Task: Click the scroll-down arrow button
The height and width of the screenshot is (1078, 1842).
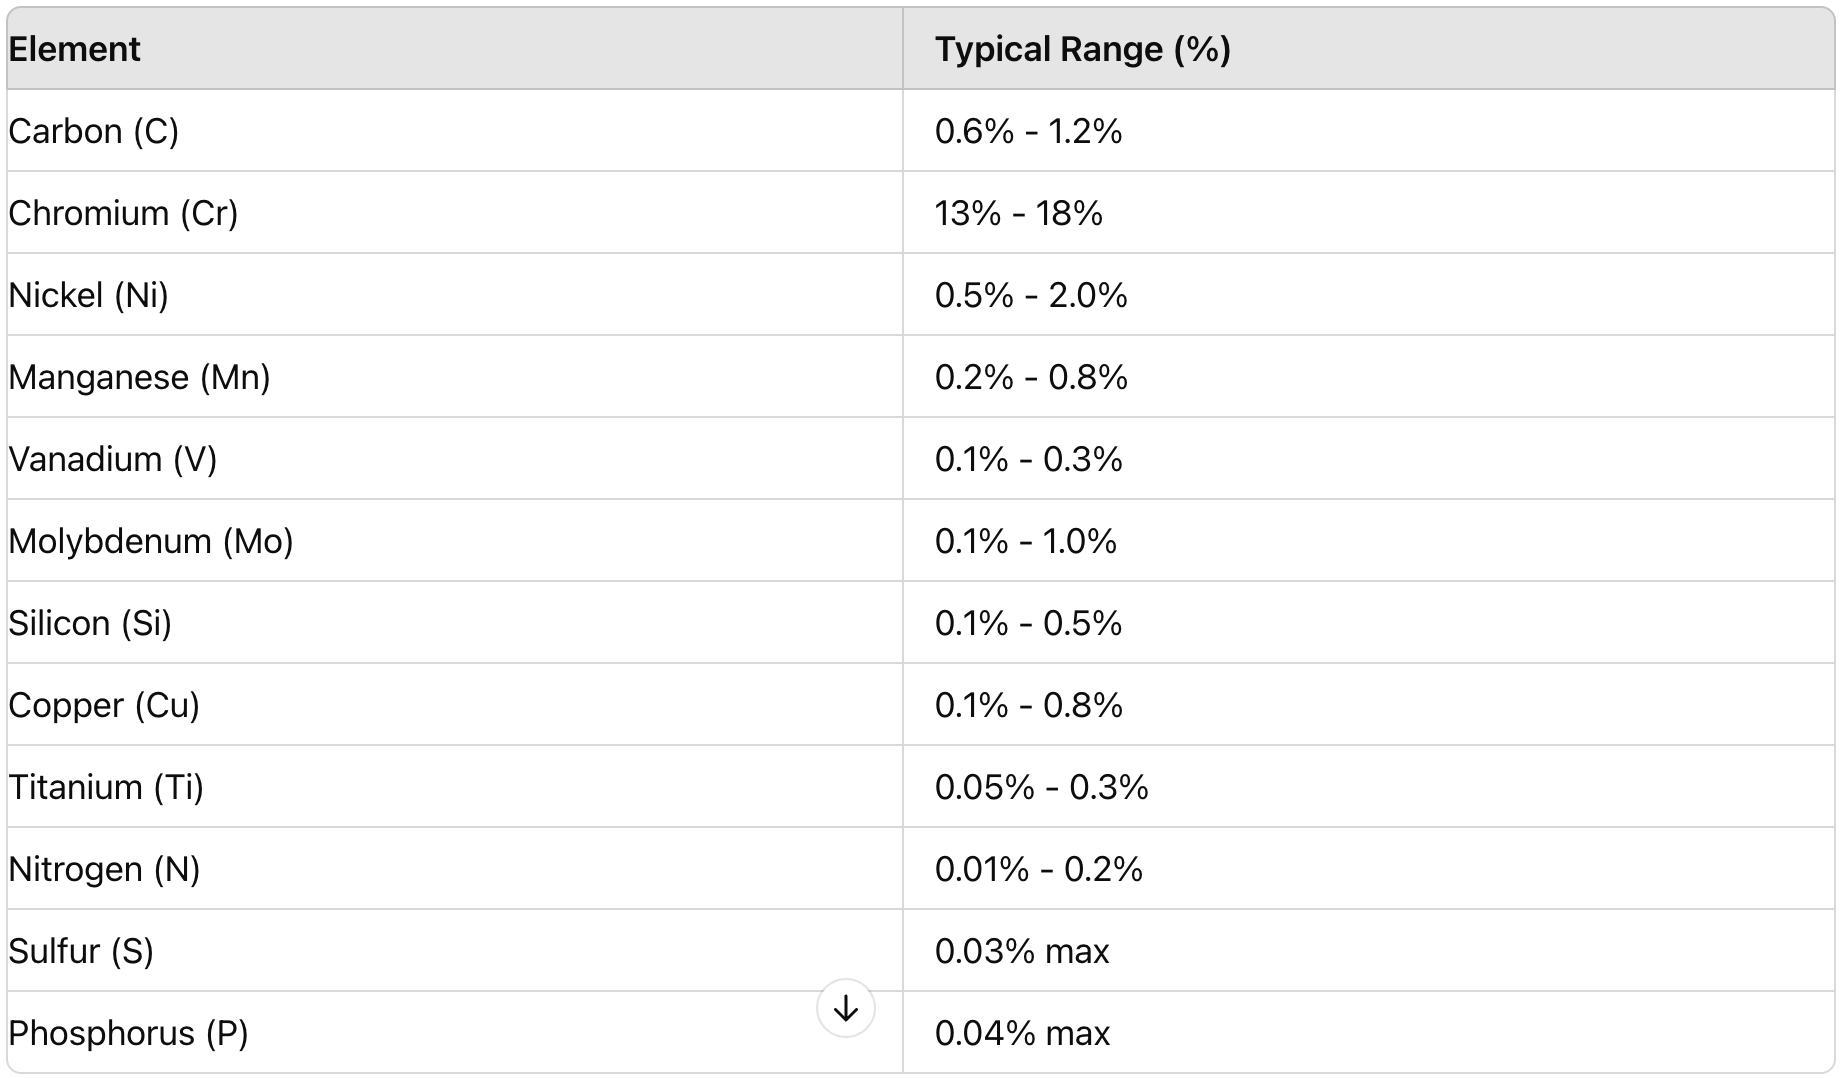Action: (x=845, y=1008)
